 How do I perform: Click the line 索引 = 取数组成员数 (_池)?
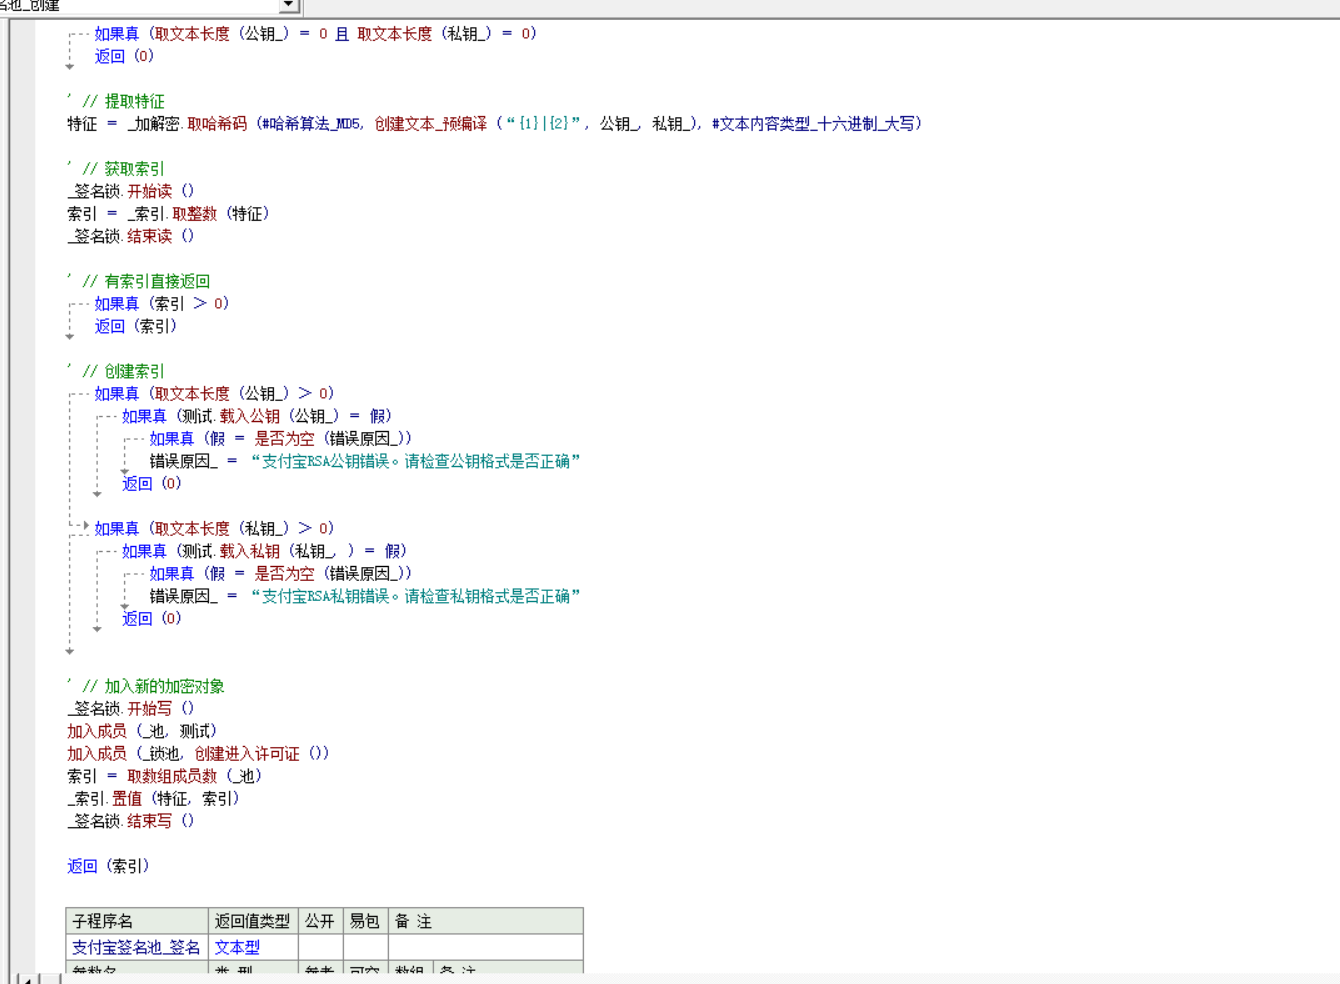pos(165,776)
